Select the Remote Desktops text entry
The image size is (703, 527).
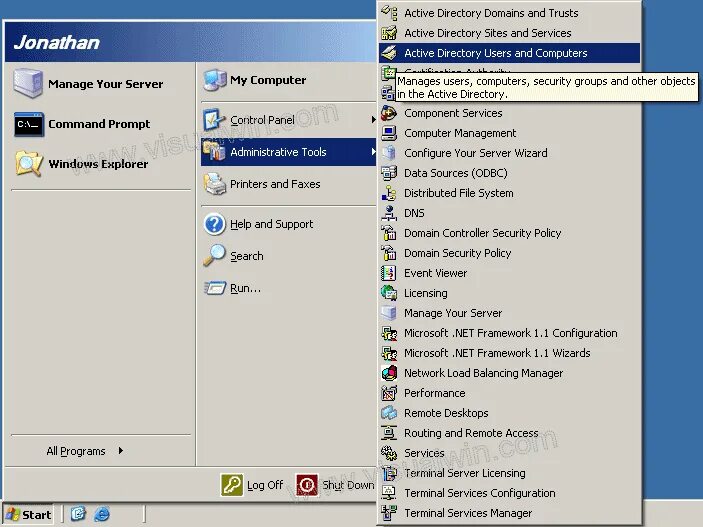446,413
